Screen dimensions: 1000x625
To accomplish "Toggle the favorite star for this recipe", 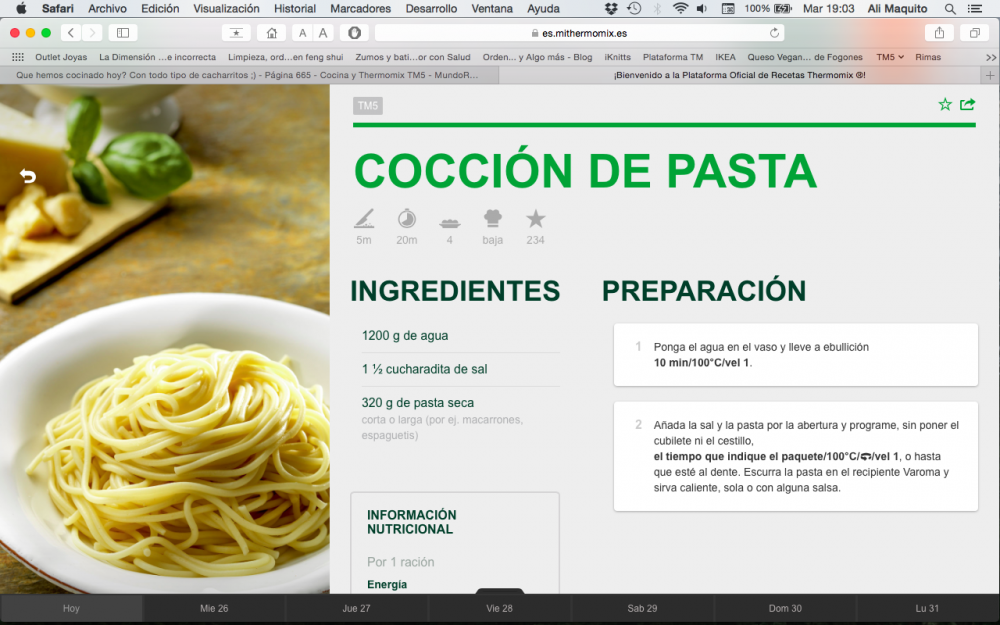I will point(944,104).
